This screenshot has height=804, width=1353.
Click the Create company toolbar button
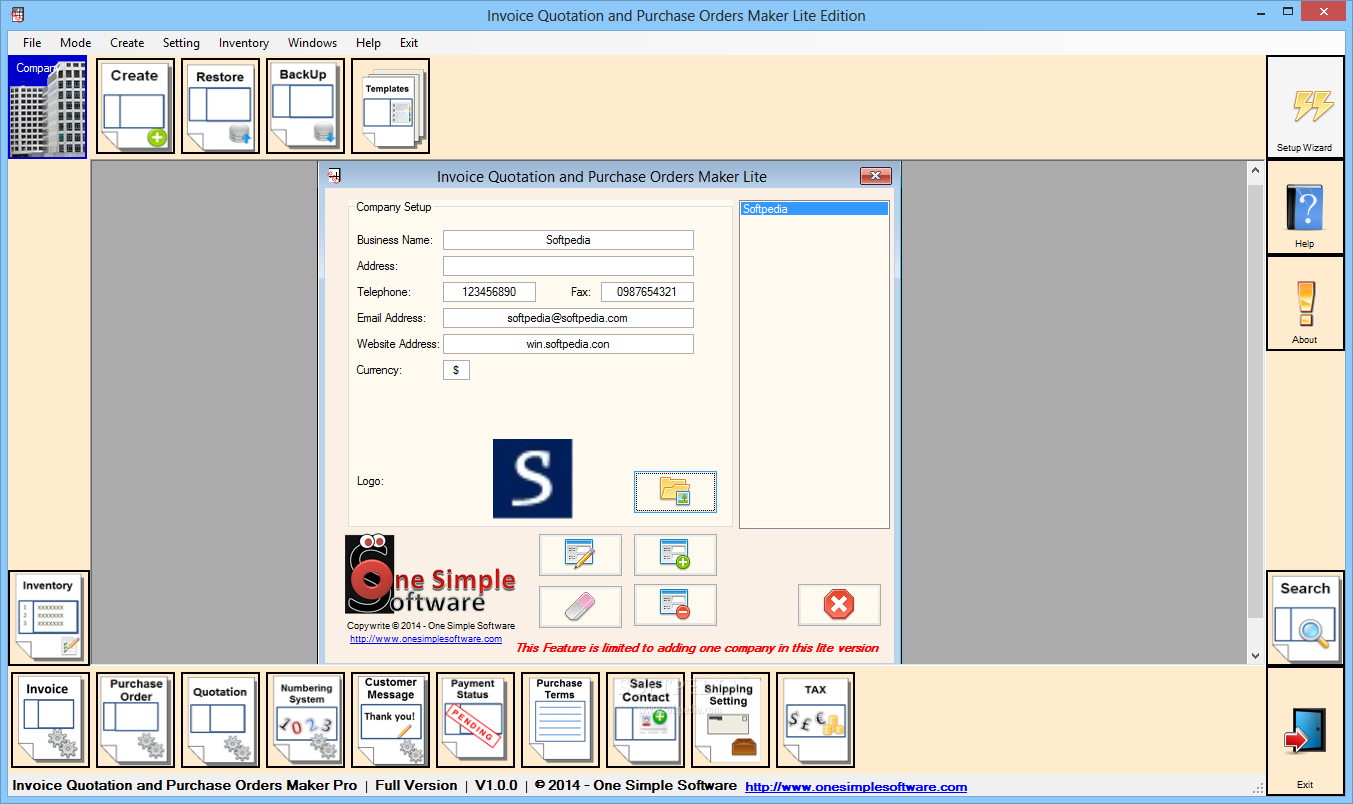[x=135, y=106]
